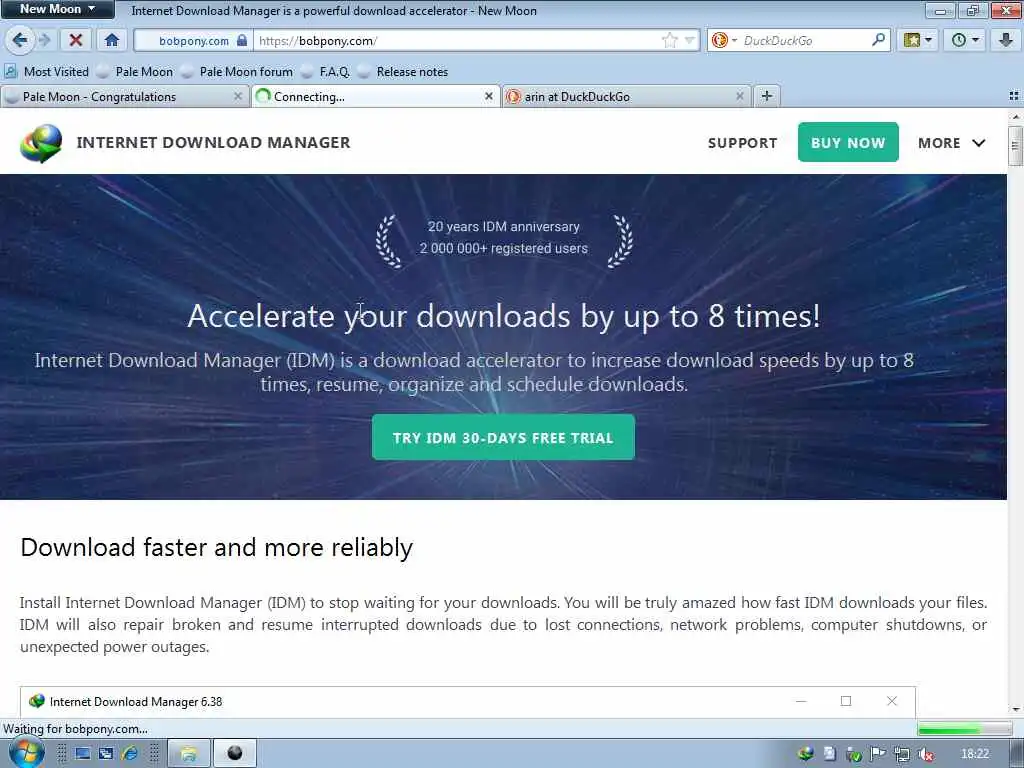Image resolution: width=1024 pixels, height=768 pixels.
Task: Open a new tab with plus button
Action: click(x=767, y=96)
